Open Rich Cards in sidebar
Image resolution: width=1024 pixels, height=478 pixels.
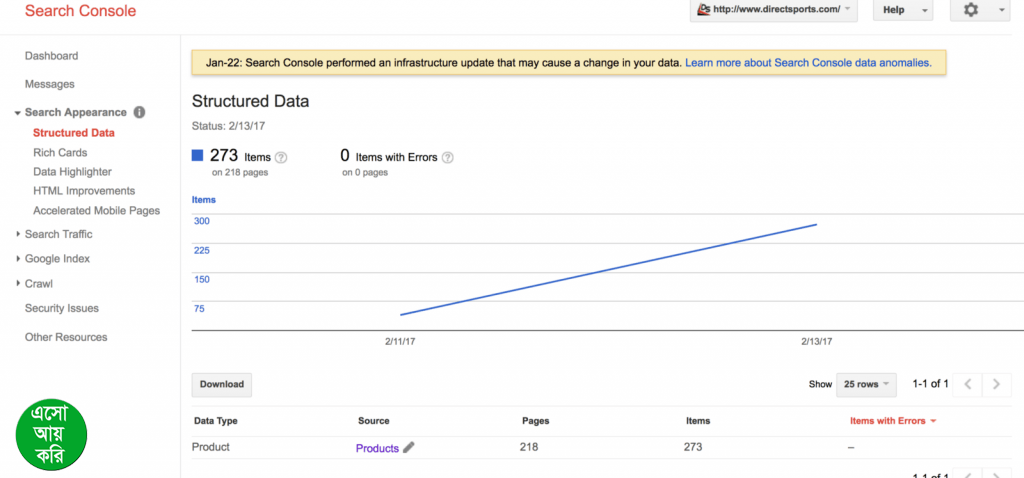pyautogui.click(x=60, y=153)
